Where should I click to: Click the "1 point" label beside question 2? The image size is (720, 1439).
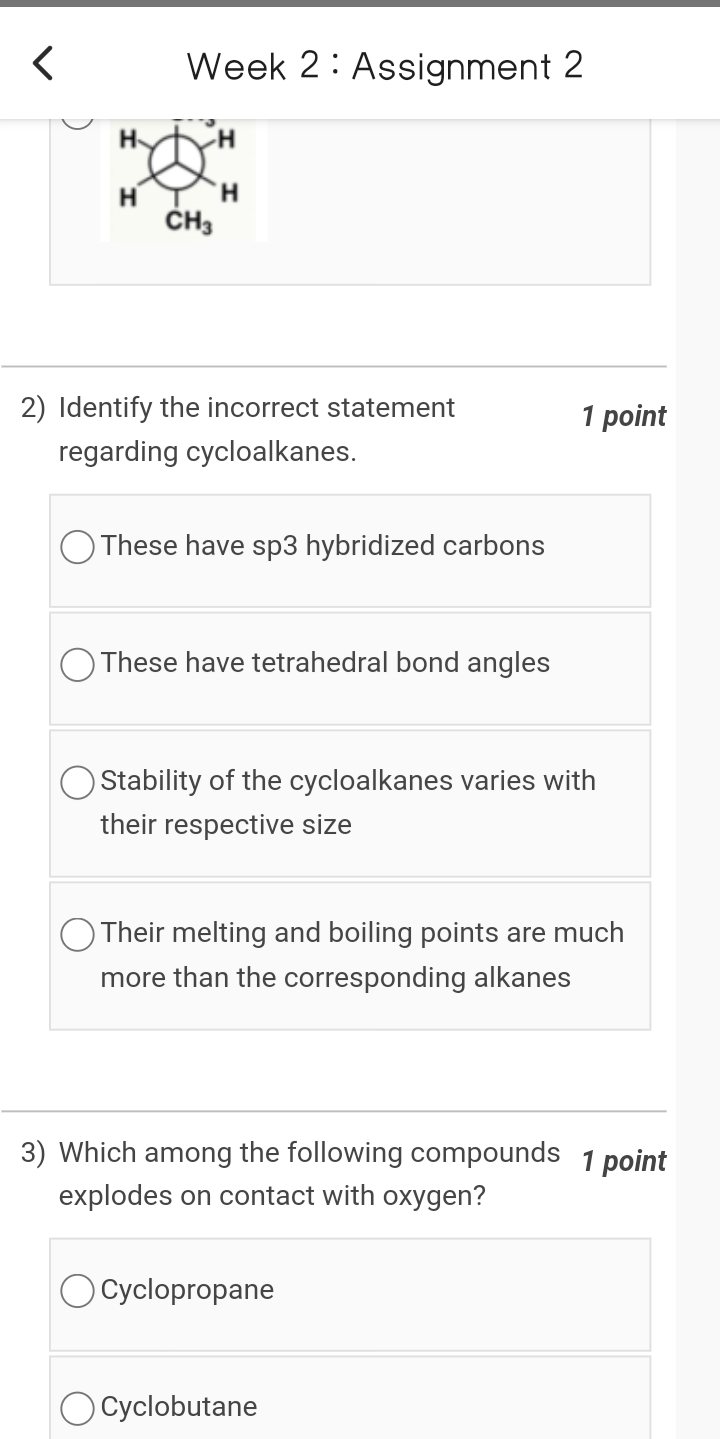click(x=622, y=416)
